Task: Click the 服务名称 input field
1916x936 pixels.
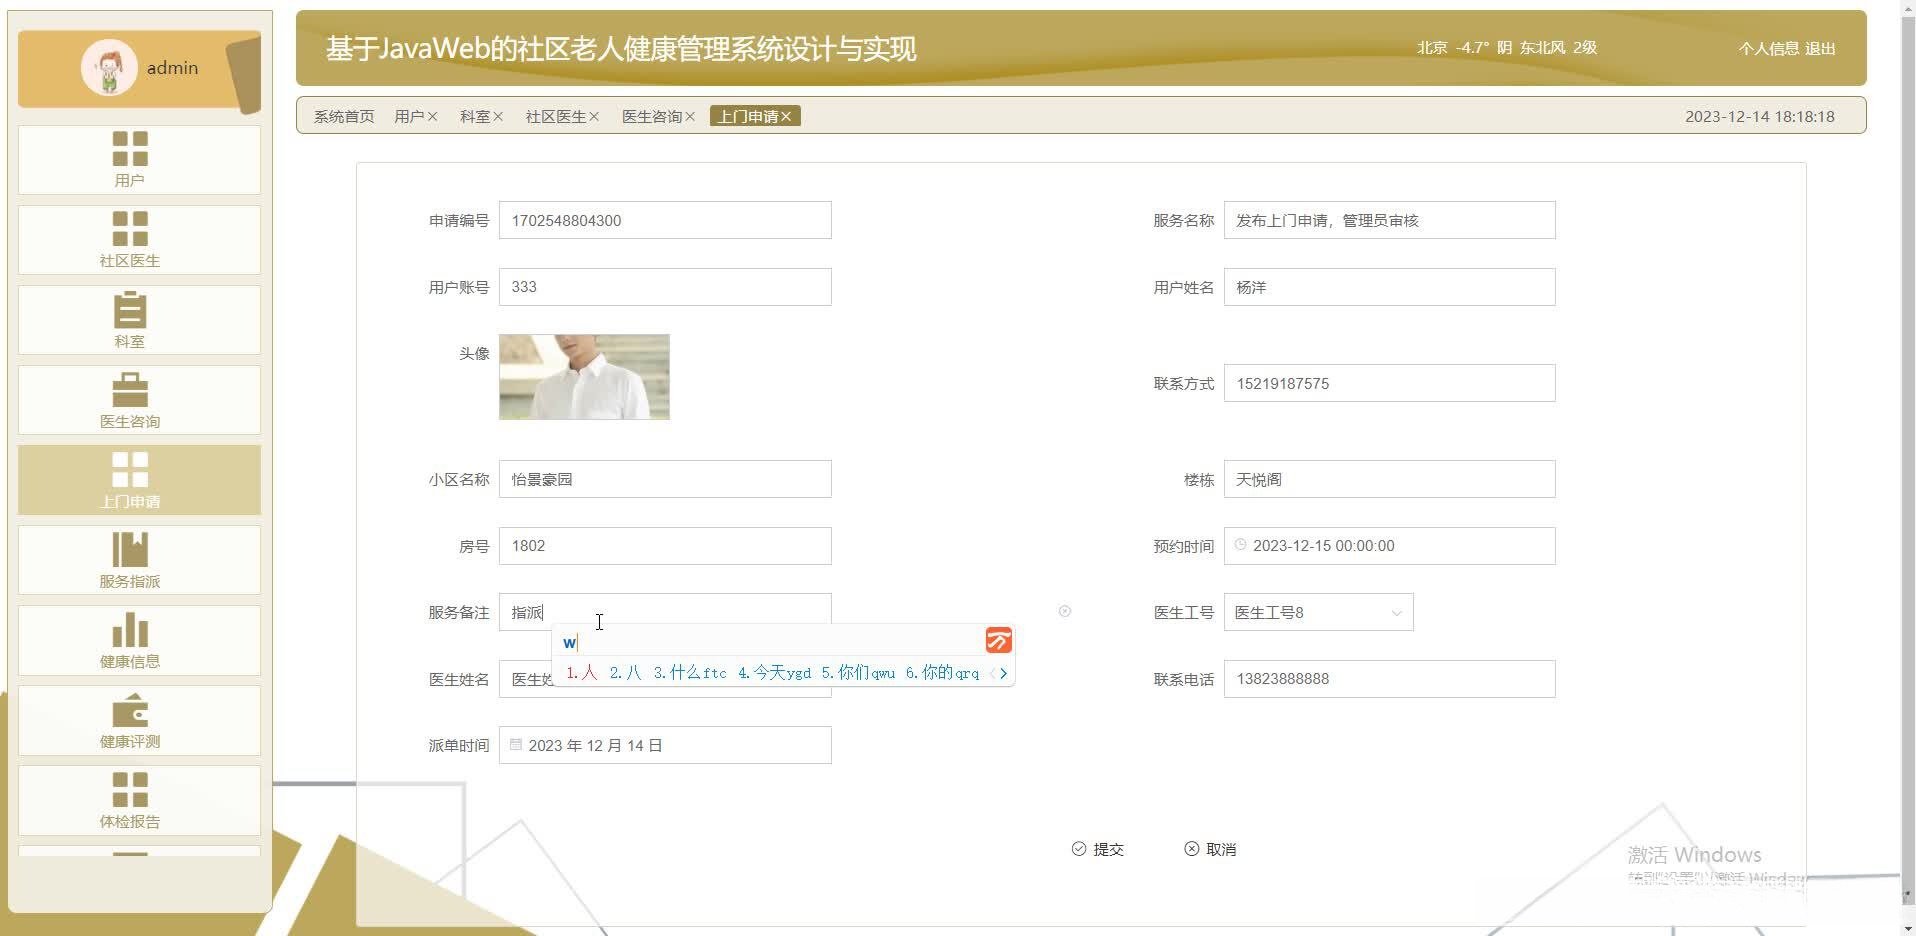Action: coord(1390,220)
